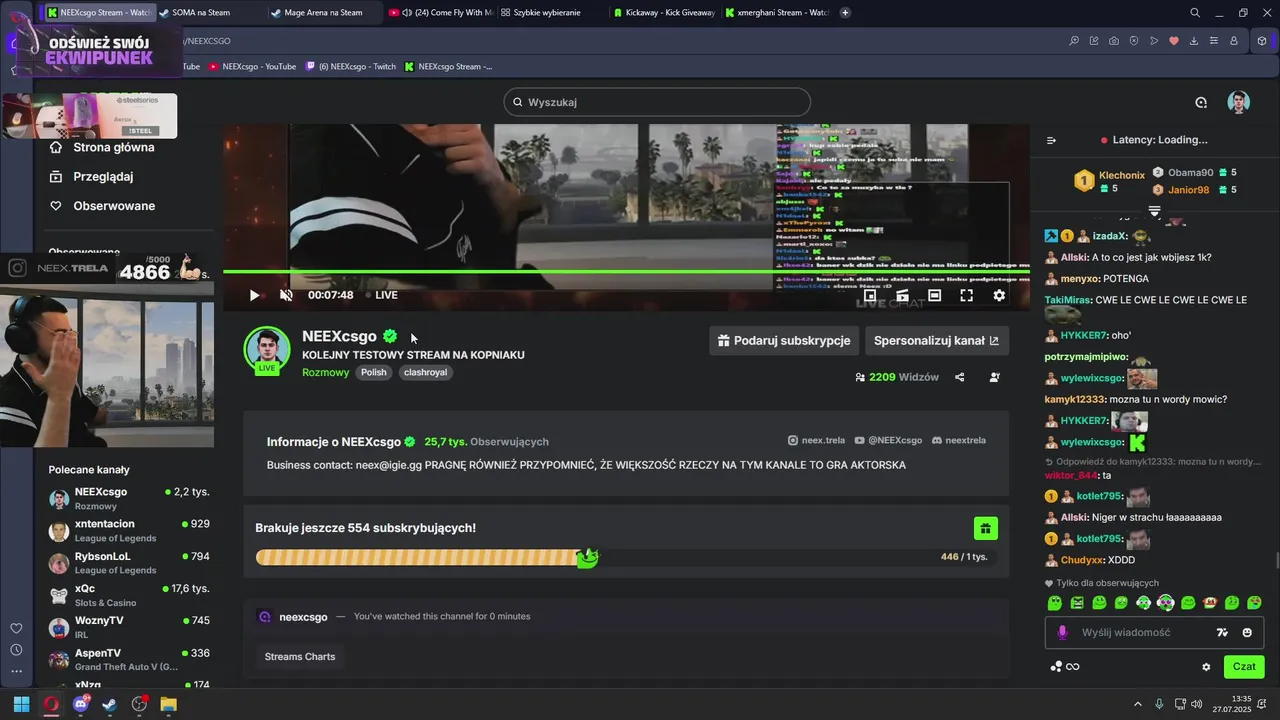This screenshot has width=1280, height=720.
Task: Send message with the Czat button
Action: click(x=1244, y=666)
